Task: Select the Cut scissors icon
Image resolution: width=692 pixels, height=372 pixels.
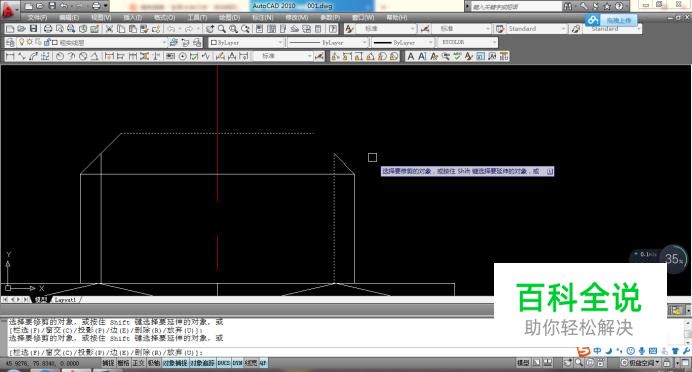Action: point(109,29)
